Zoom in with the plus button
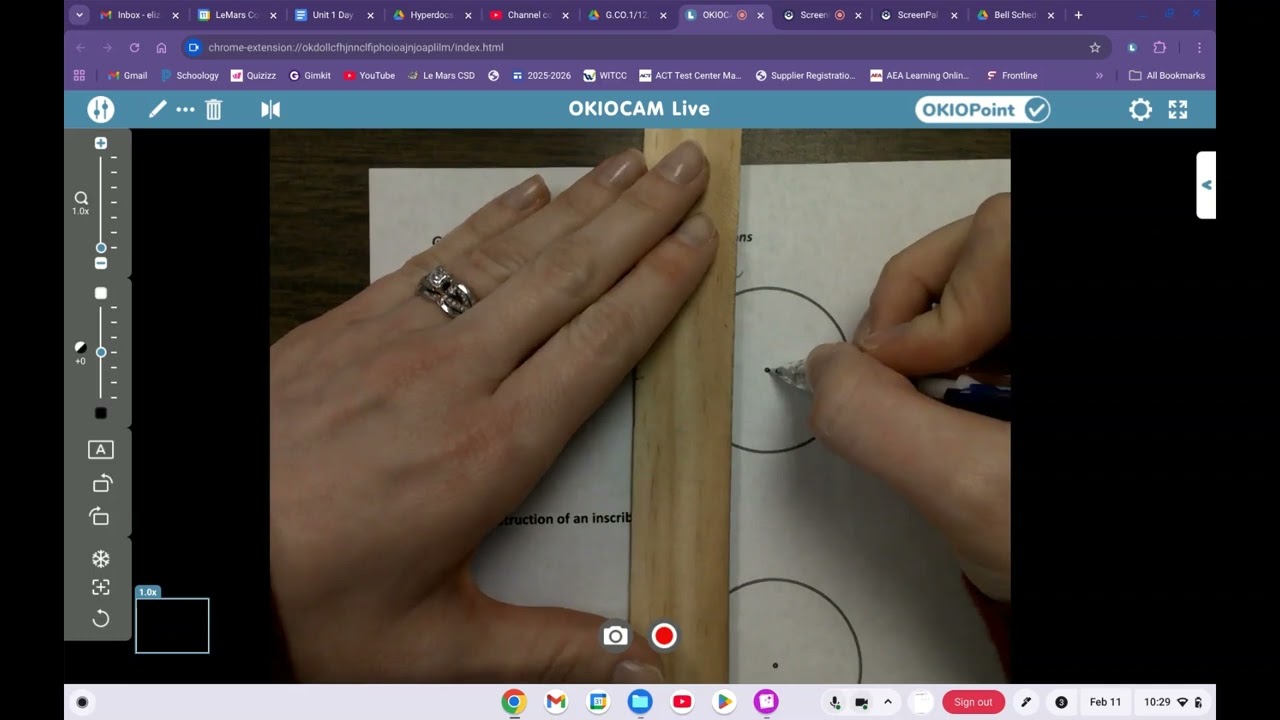 pyautogui.click(x=101, y=143)
